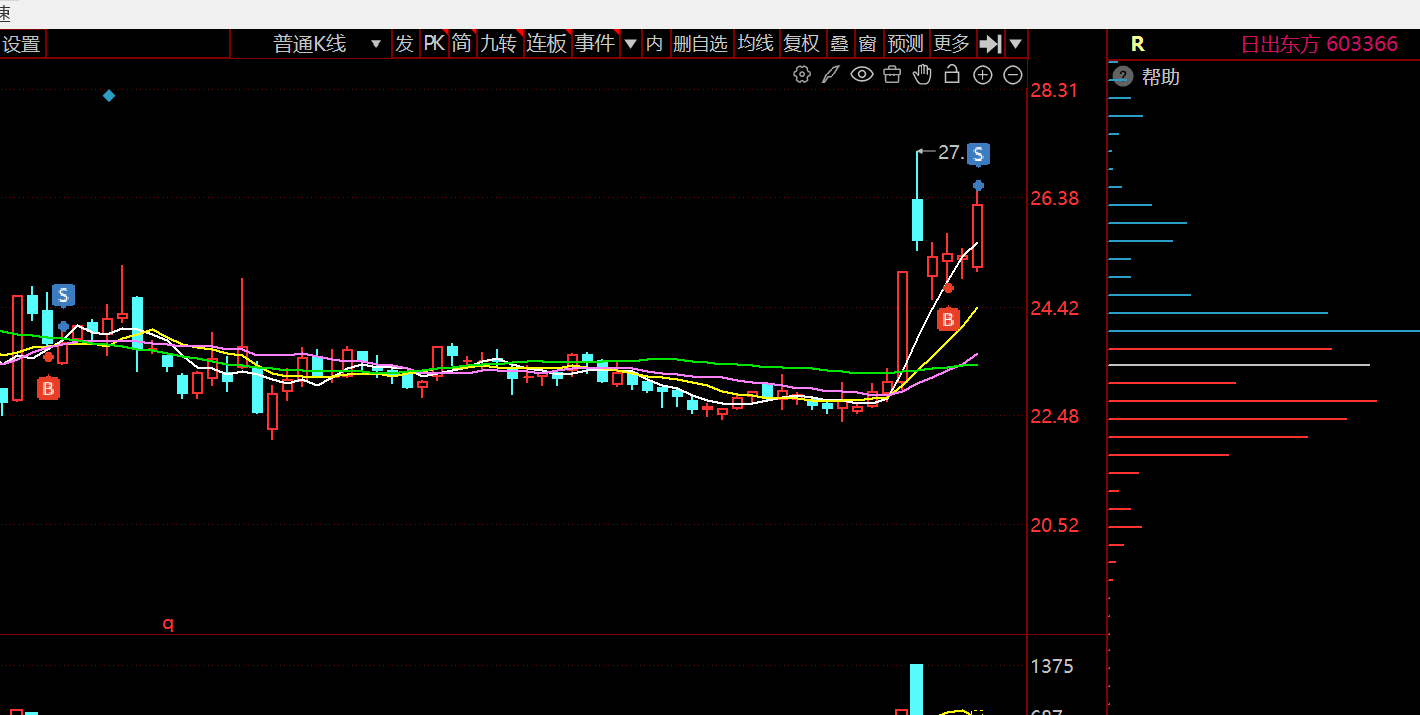Click the 发 toolbar button

[x=404, y=44]
